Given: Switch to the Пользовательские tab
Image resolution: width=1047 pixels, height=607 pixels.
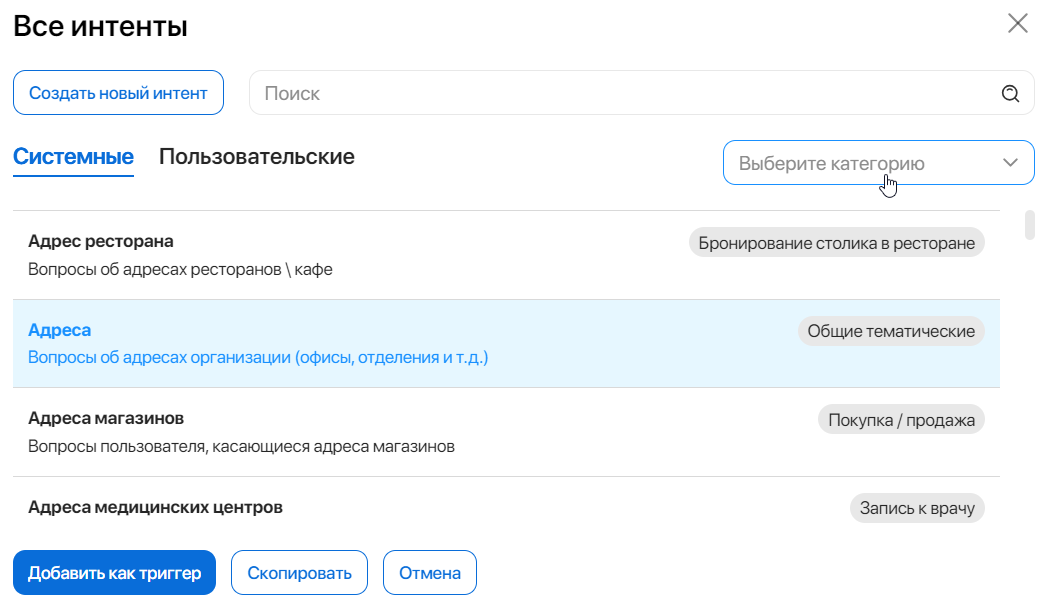Looking at the screenshot, I should tap(255, 157).
